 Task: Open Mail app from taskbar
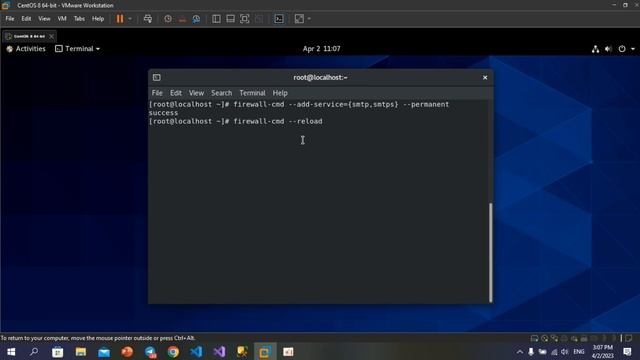pyautogui.click(x=104, y=352)
